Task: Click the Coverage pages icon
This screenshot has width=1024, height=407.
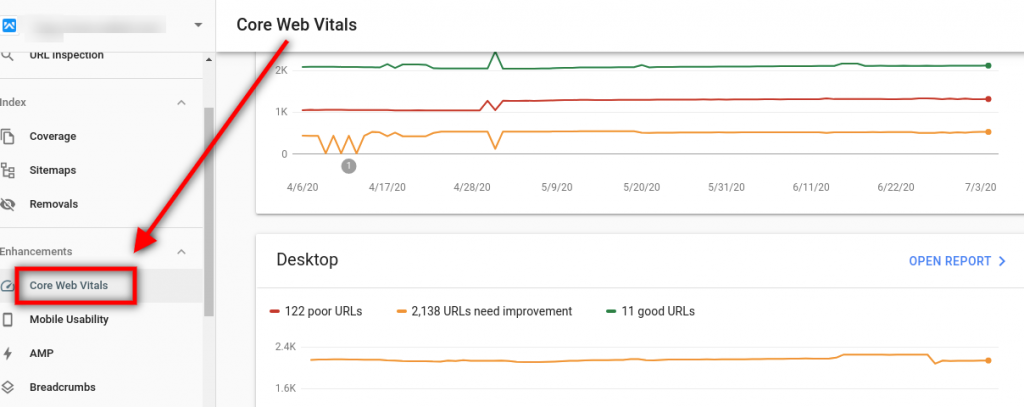Action: click(x=8, y=136)
